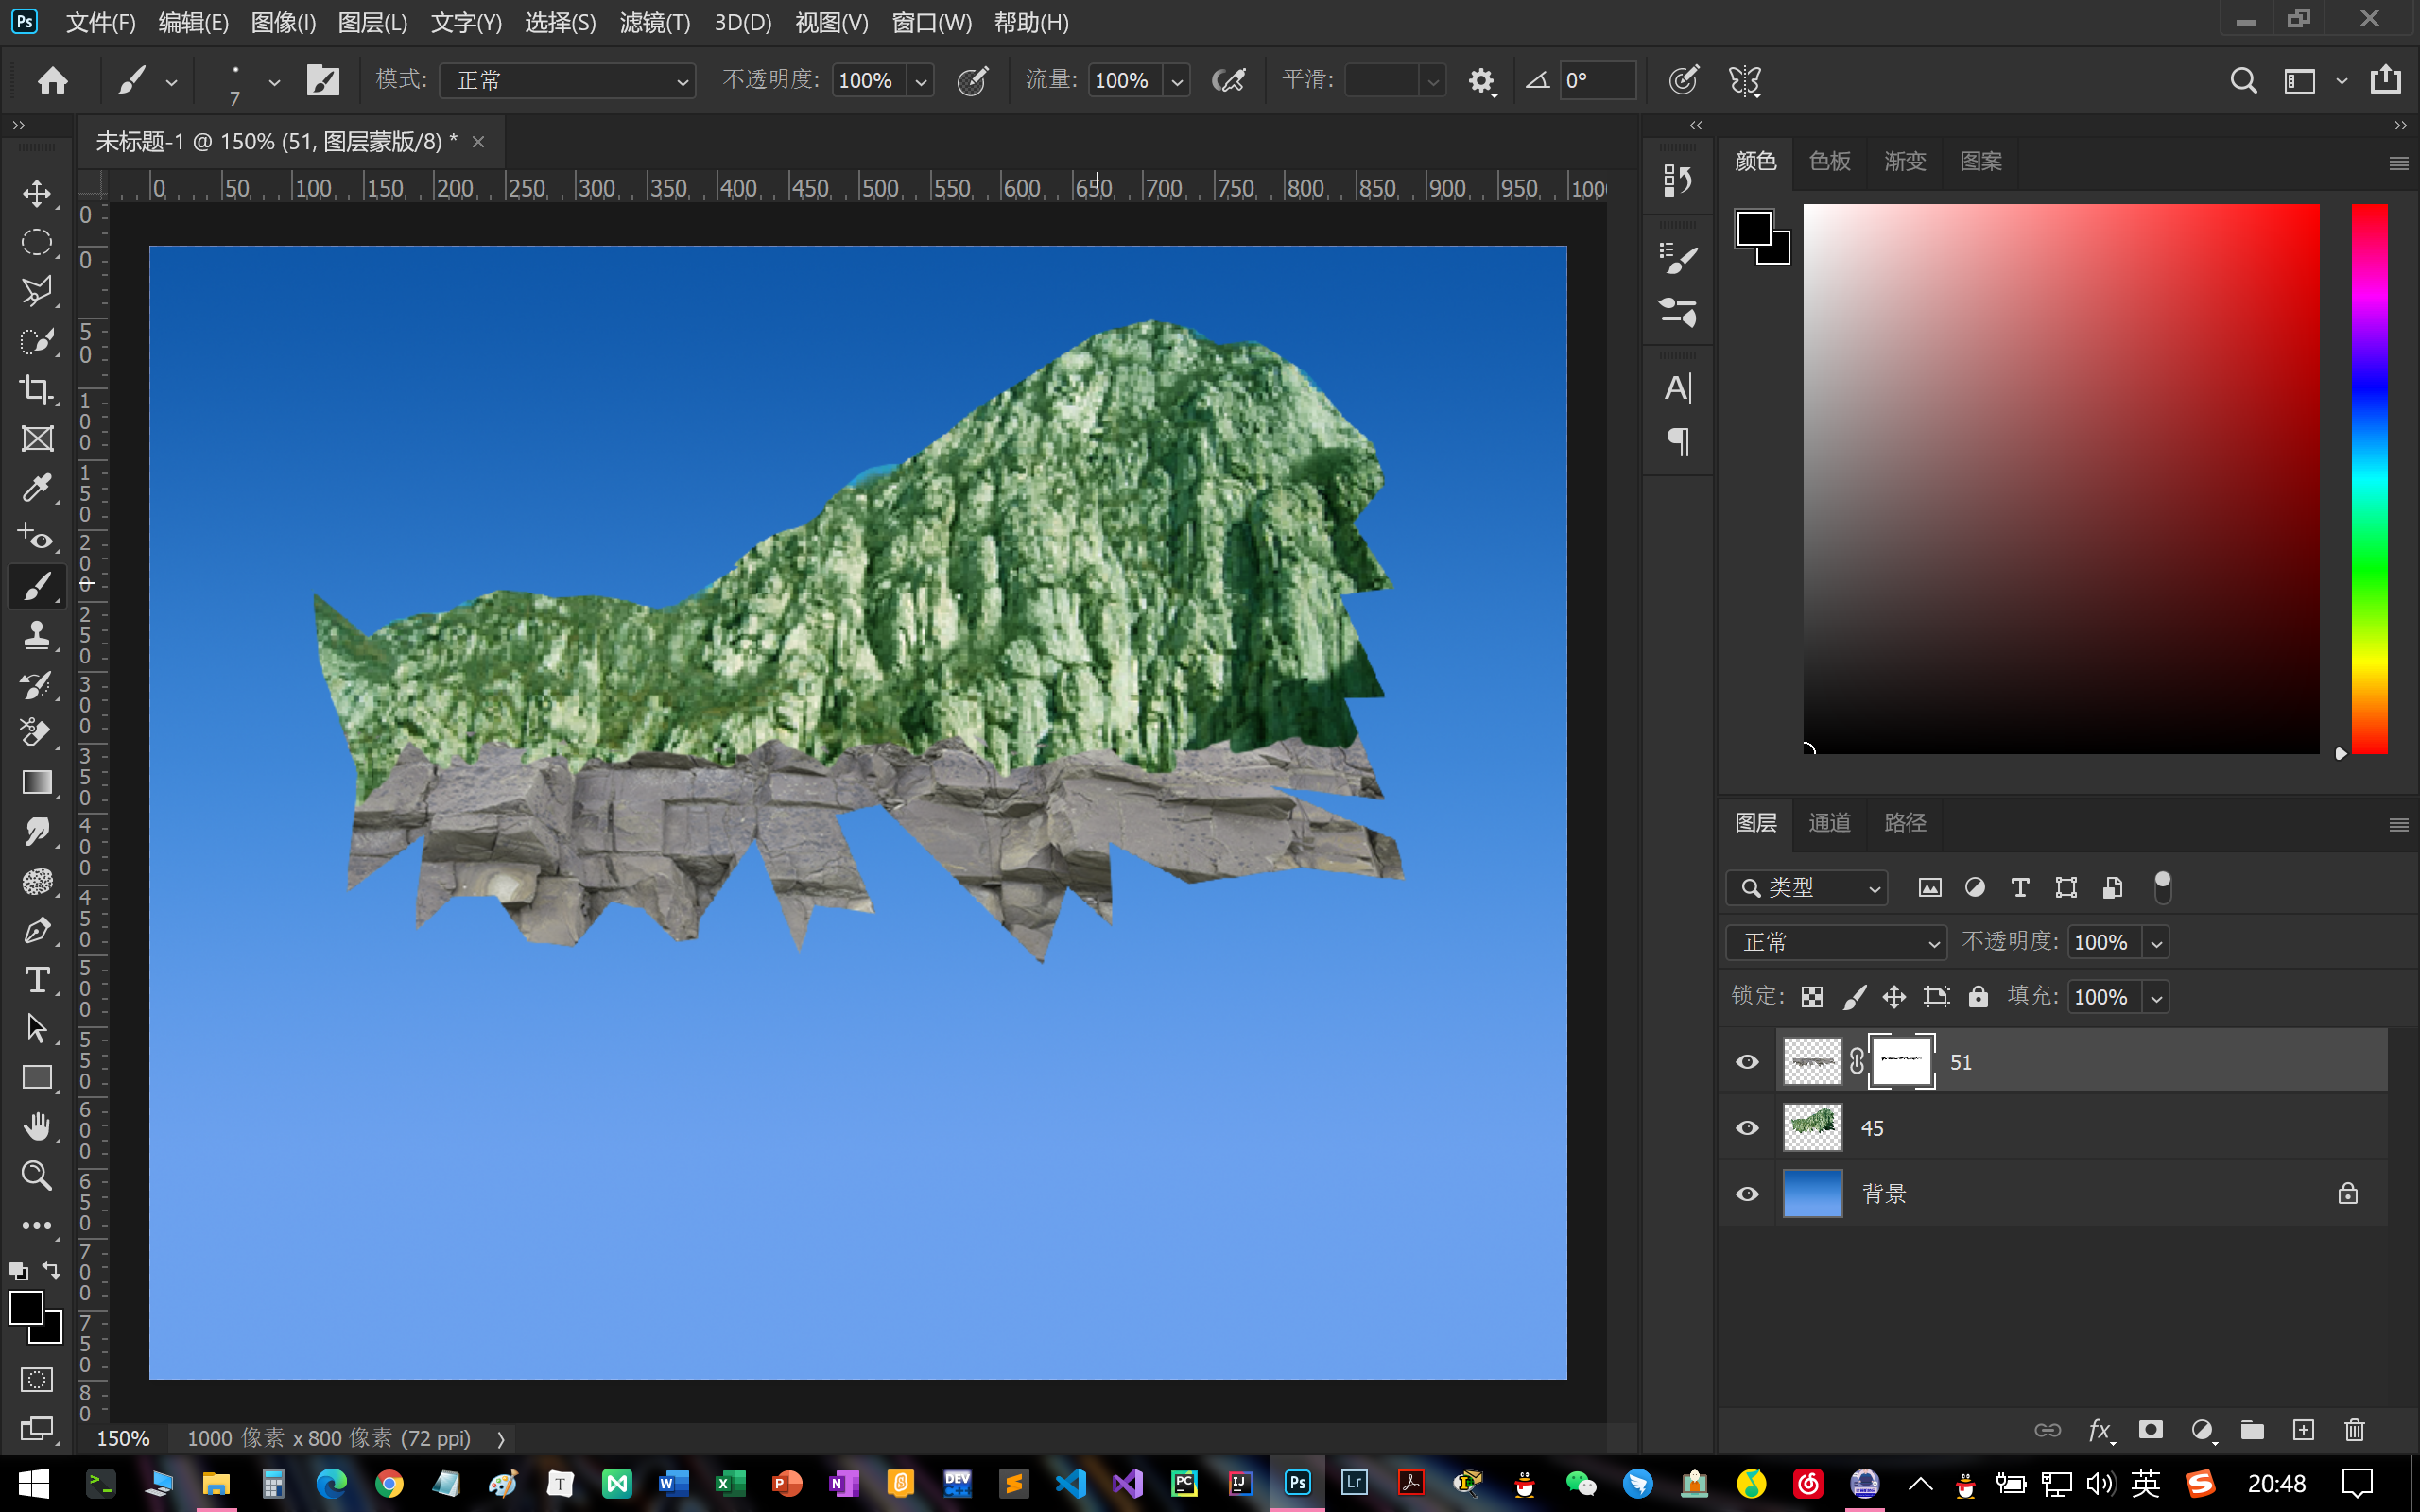Select the Crop tool
Image resolution: width=2420 pixels, height=1512 pixels.
coord(37,389)
